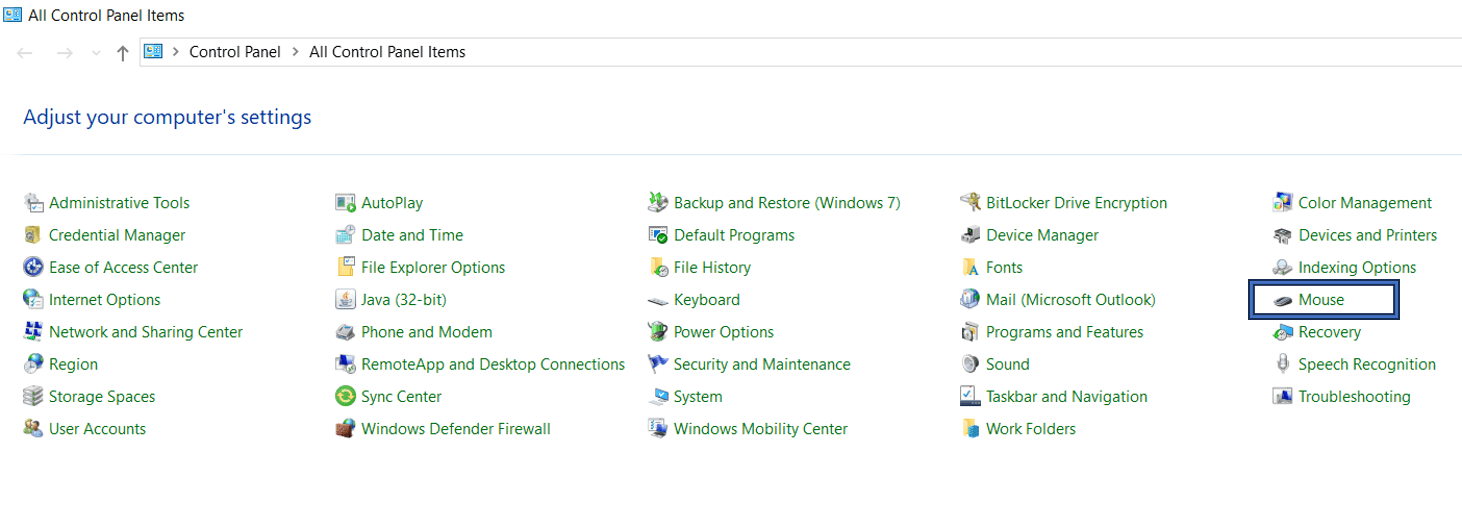The width and height of the screenshot is (1462, 516).
Task: Open the Internet Options globe icon
Action: (33, 299)
